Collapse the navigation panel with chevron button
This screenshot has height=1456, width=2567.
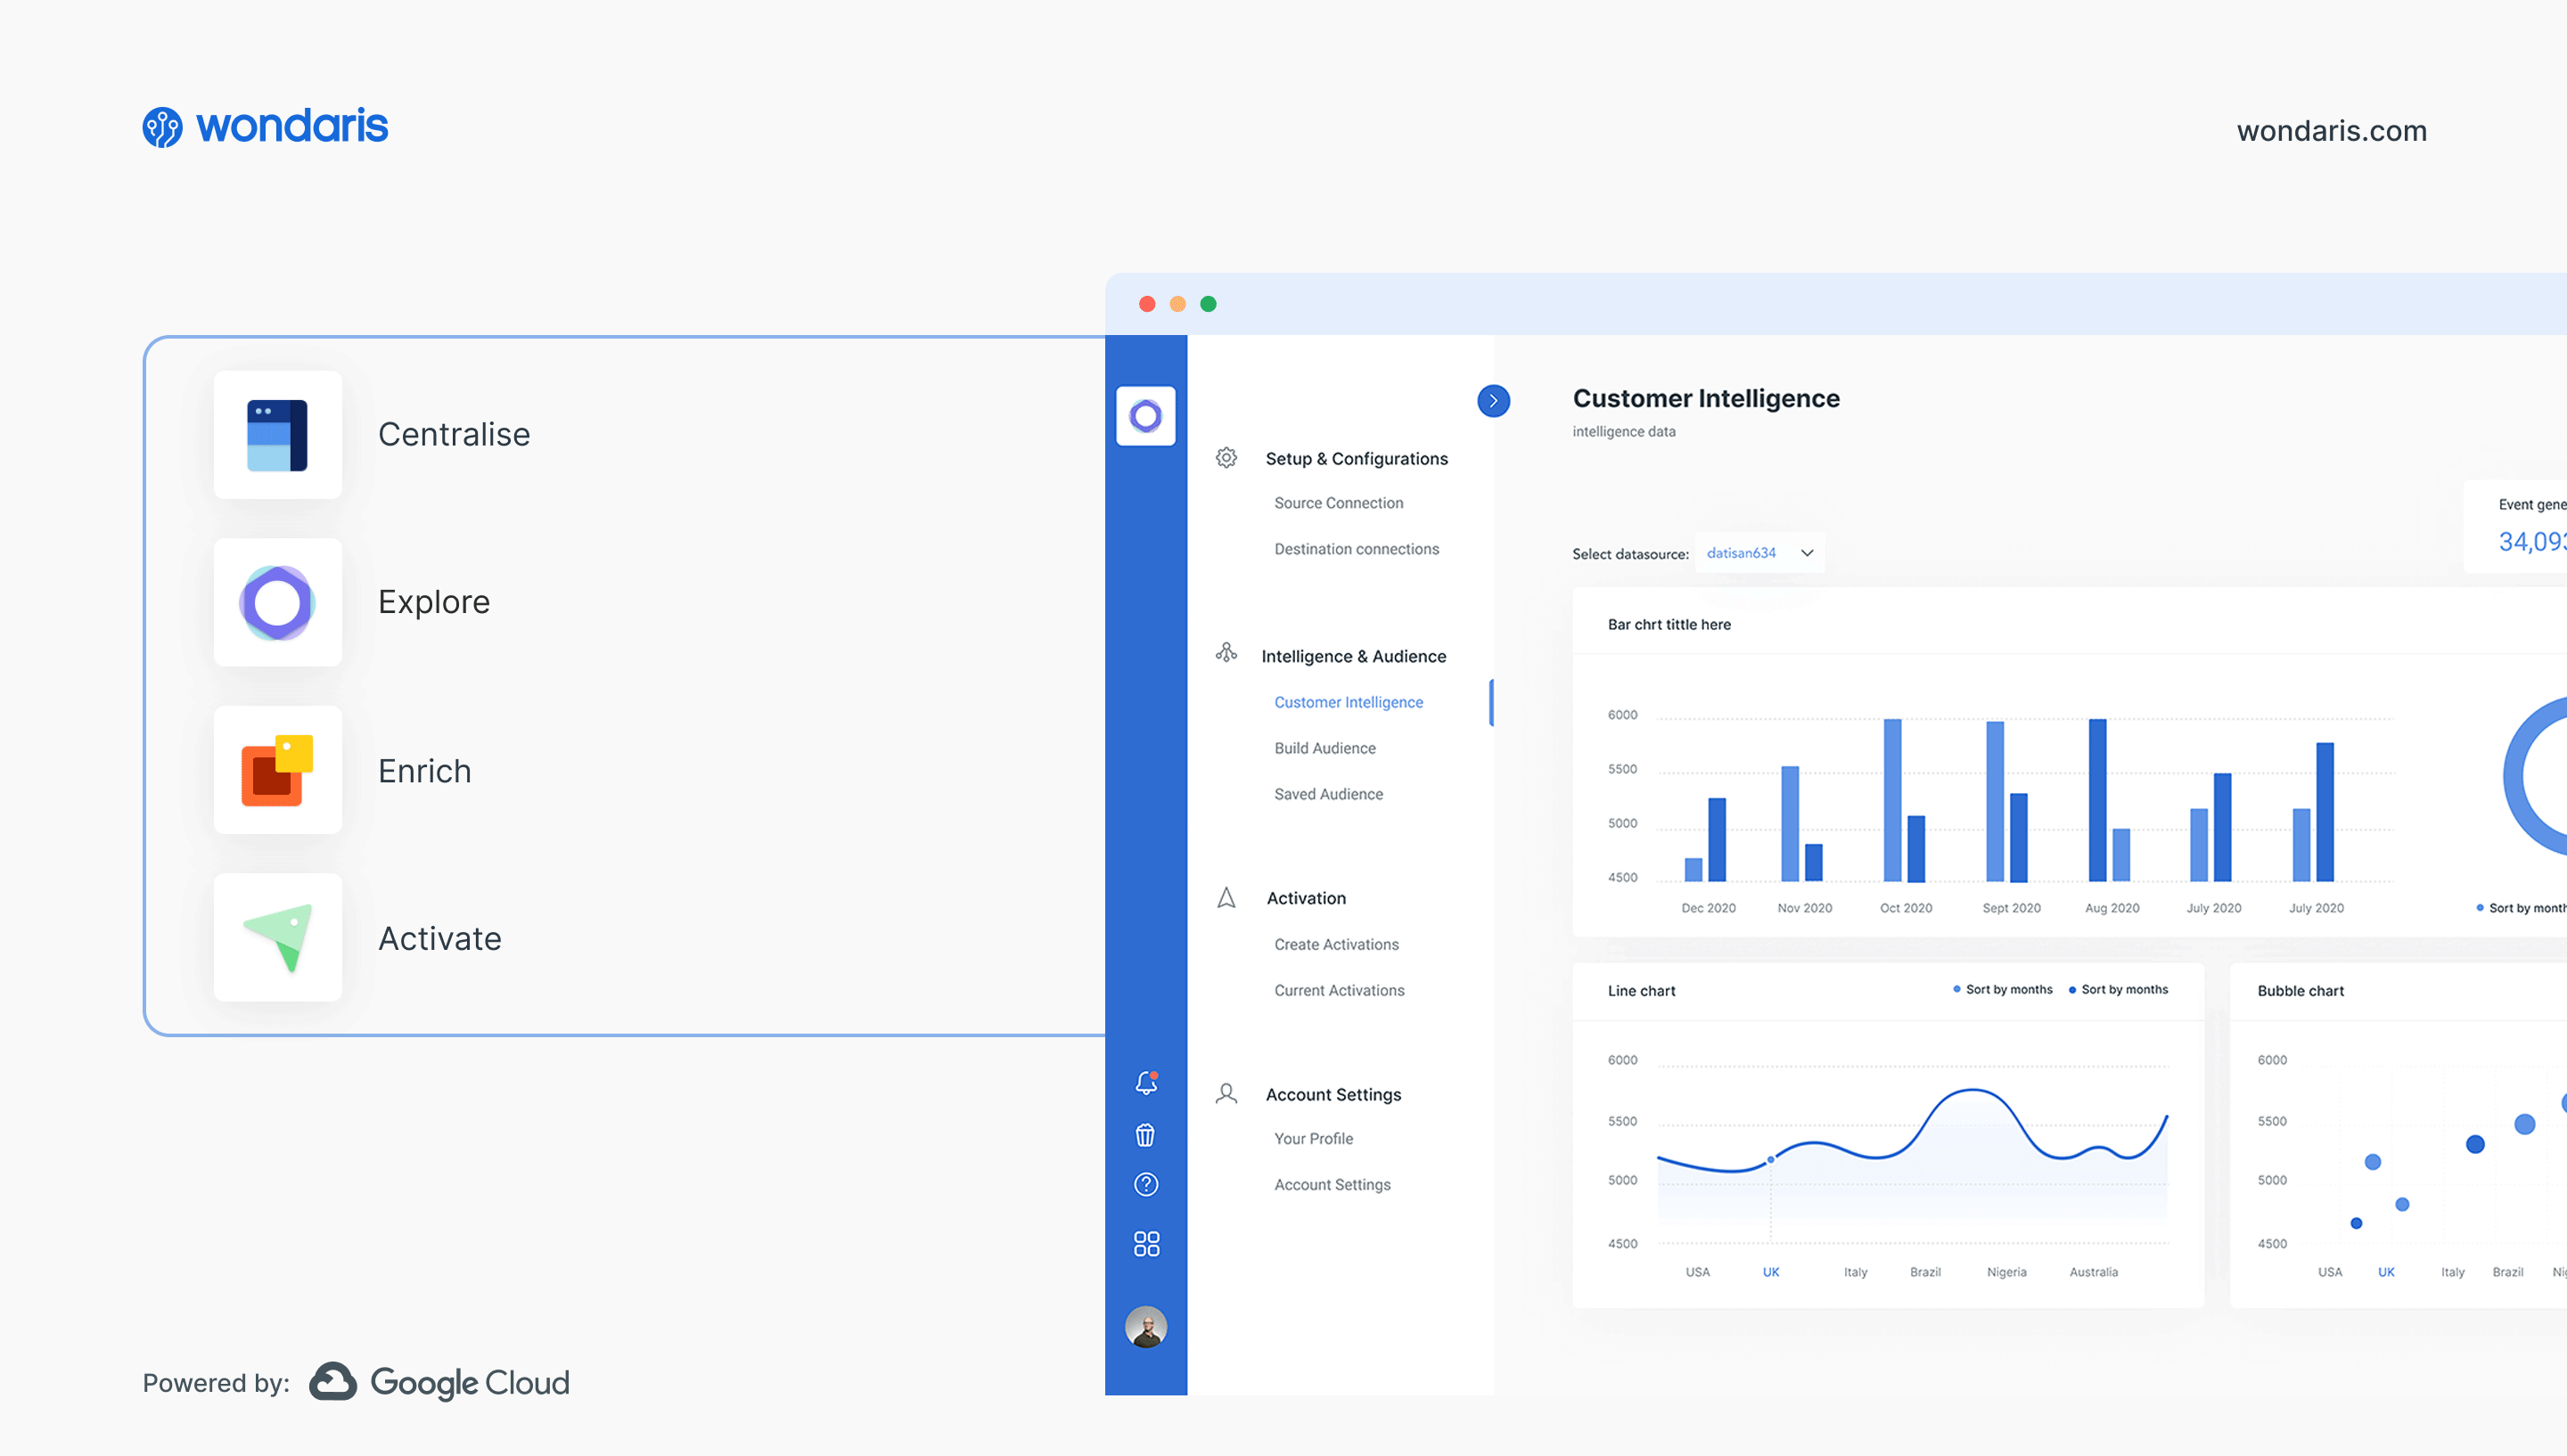tap(1493, 401)
